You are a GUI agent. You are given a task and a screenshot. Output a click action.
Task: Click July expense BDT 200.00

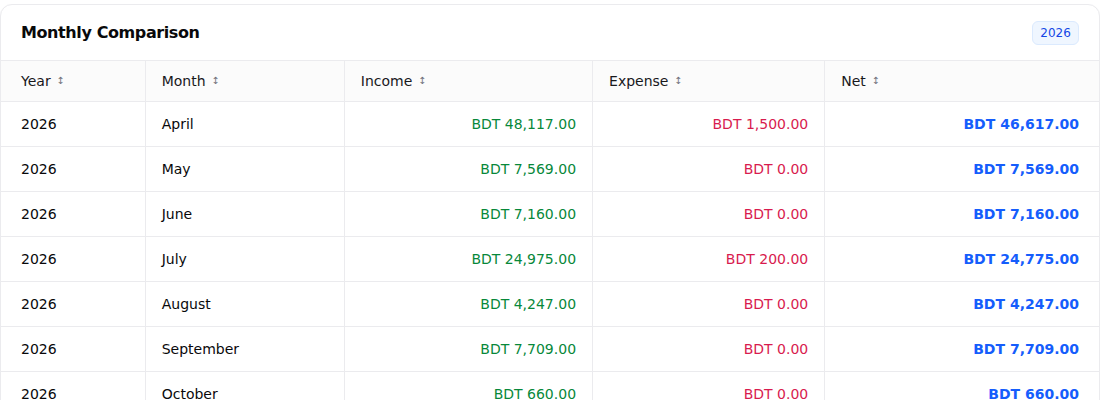(767, 259)
